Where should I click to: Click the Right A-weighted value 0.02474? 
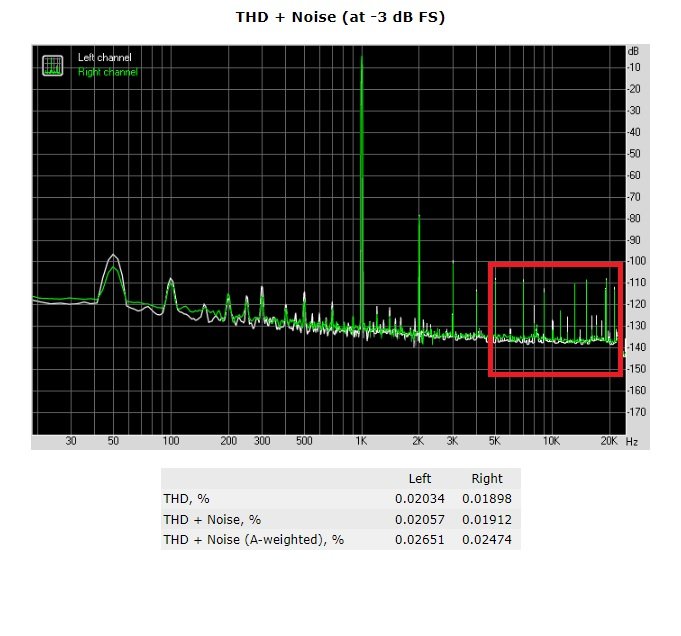click(x=486, y=540)
